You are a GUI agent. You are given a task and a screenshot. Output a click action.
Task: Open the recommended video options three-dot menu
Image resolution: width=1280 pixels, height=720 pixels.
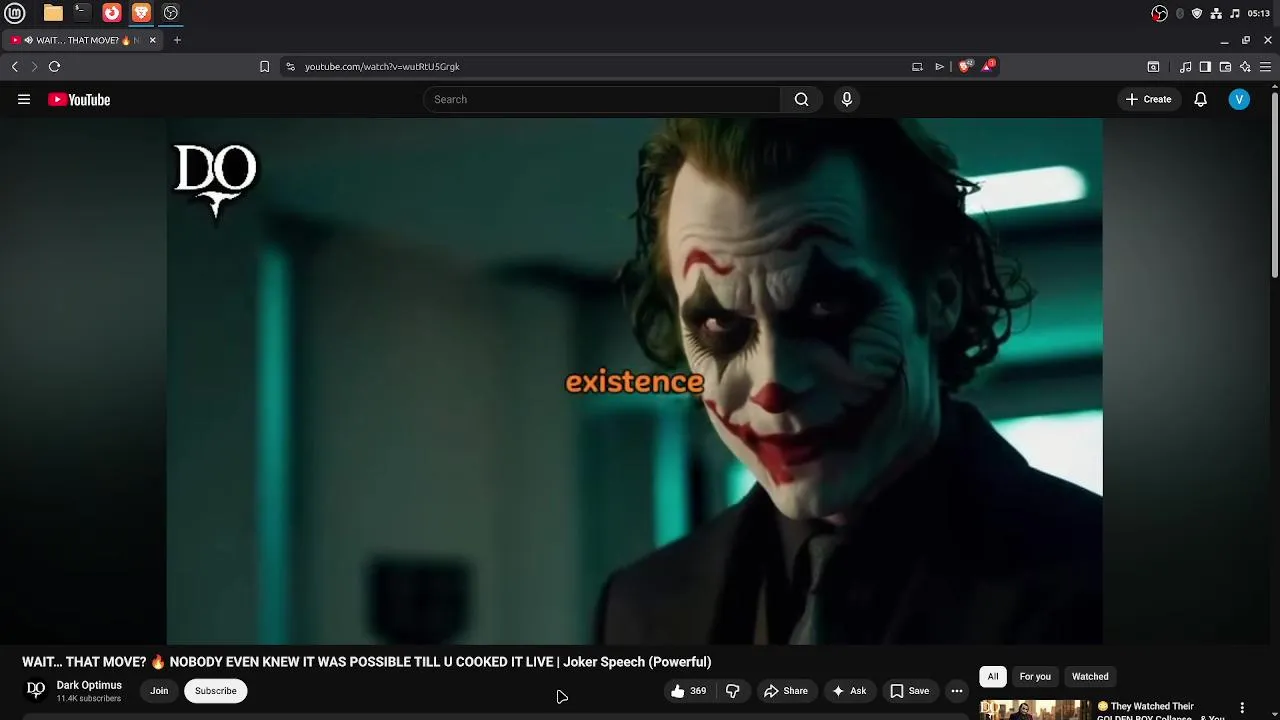[x=1242, y=707]
